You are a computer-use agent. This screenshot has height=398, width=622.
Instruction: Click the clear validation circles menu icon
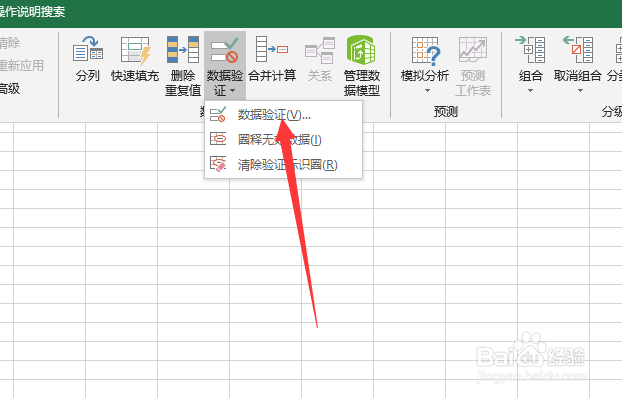click(x=218, y=163)
